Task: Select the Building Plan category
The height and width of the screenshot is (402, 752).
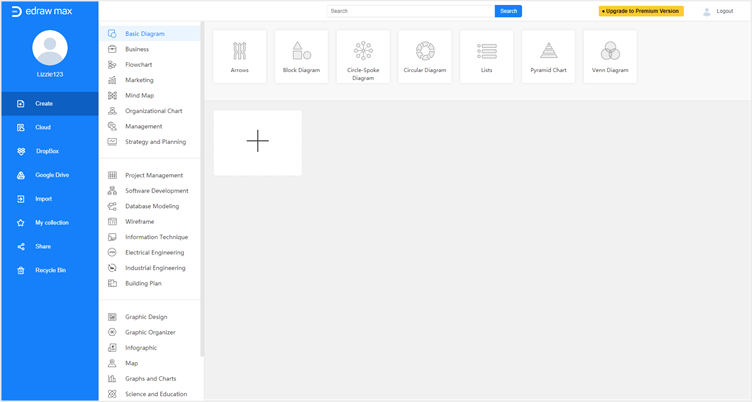Action: [x=150, y=284]
